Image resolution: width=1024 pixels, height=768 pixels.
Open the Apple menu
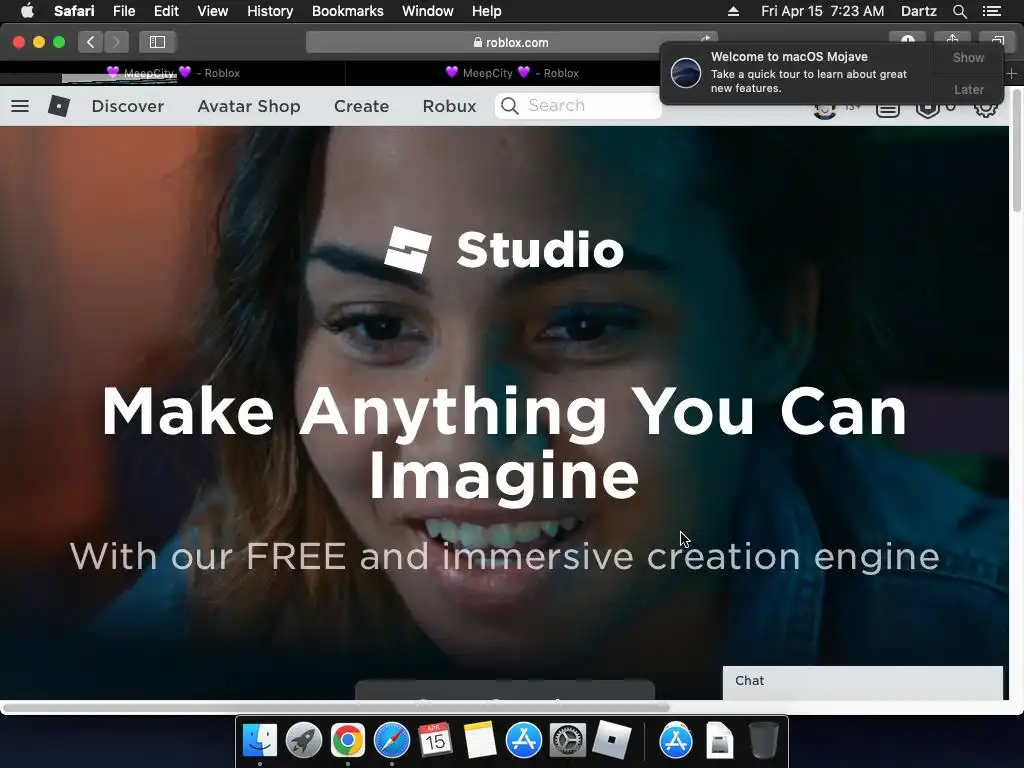(27, 11)
